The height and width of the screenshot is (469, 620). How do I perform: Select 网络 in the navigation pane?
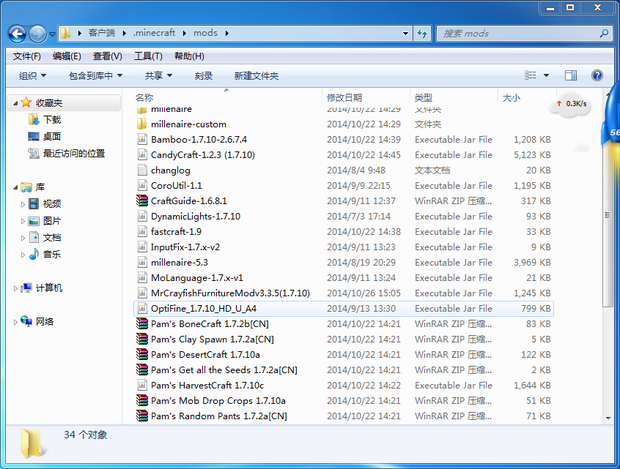click(37, 321)
